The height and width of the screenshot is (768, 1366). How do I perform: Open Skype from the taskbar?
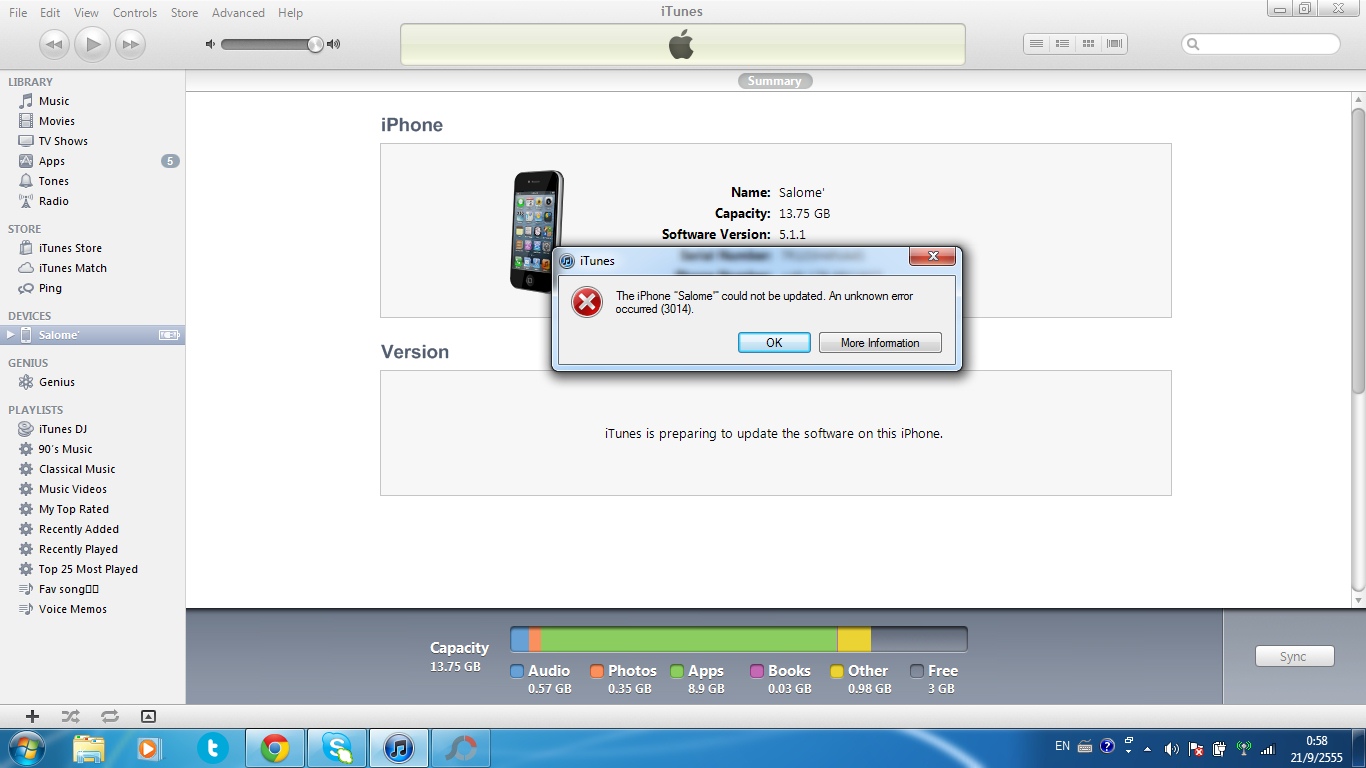click(337, 748)
